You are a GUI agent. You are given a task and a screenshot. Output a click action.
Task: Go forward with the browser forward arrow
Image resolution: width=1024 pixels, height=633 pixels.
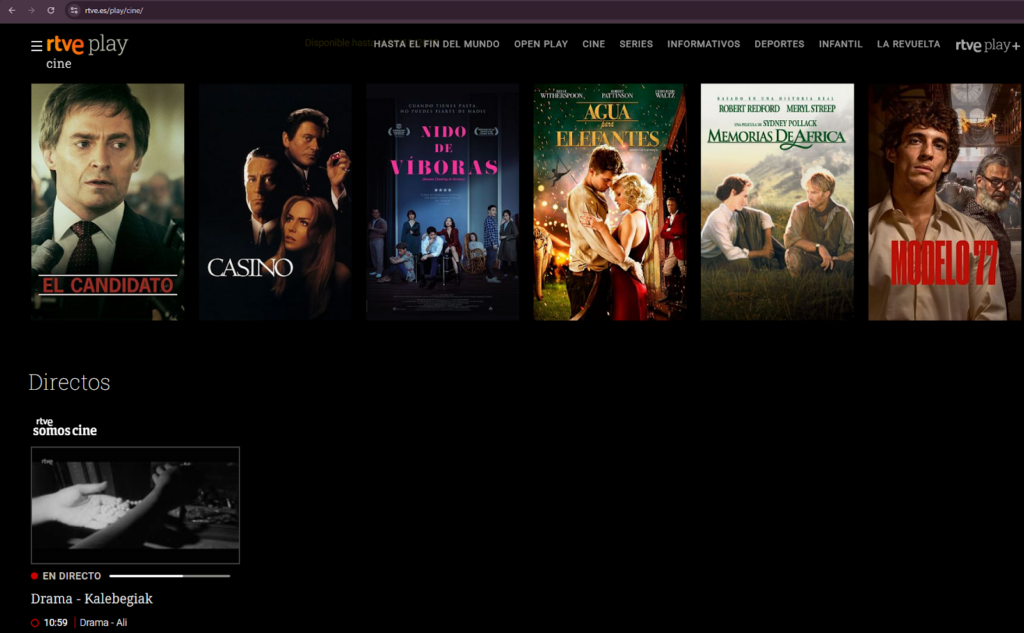click(31, 10)
